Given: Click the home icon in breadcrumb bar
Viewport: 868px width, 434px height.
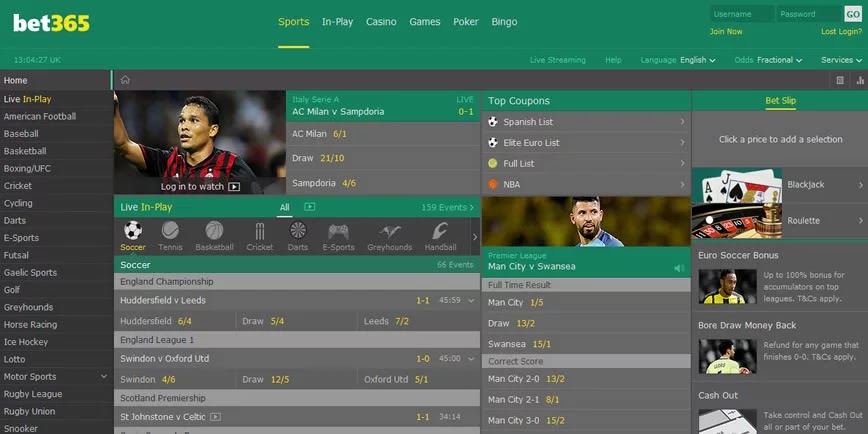Looking at the screenshot, I should click(x=125, y=80).
